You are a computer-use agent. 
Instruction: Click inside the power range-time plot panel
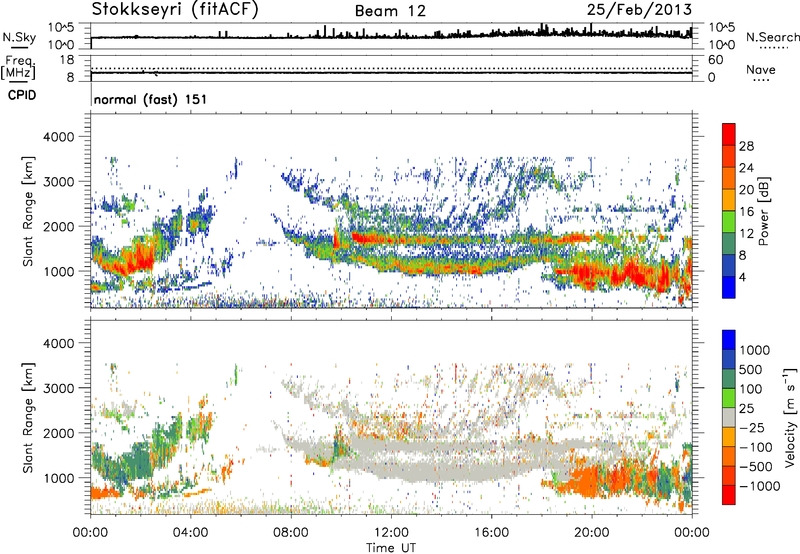coord(391,211)
